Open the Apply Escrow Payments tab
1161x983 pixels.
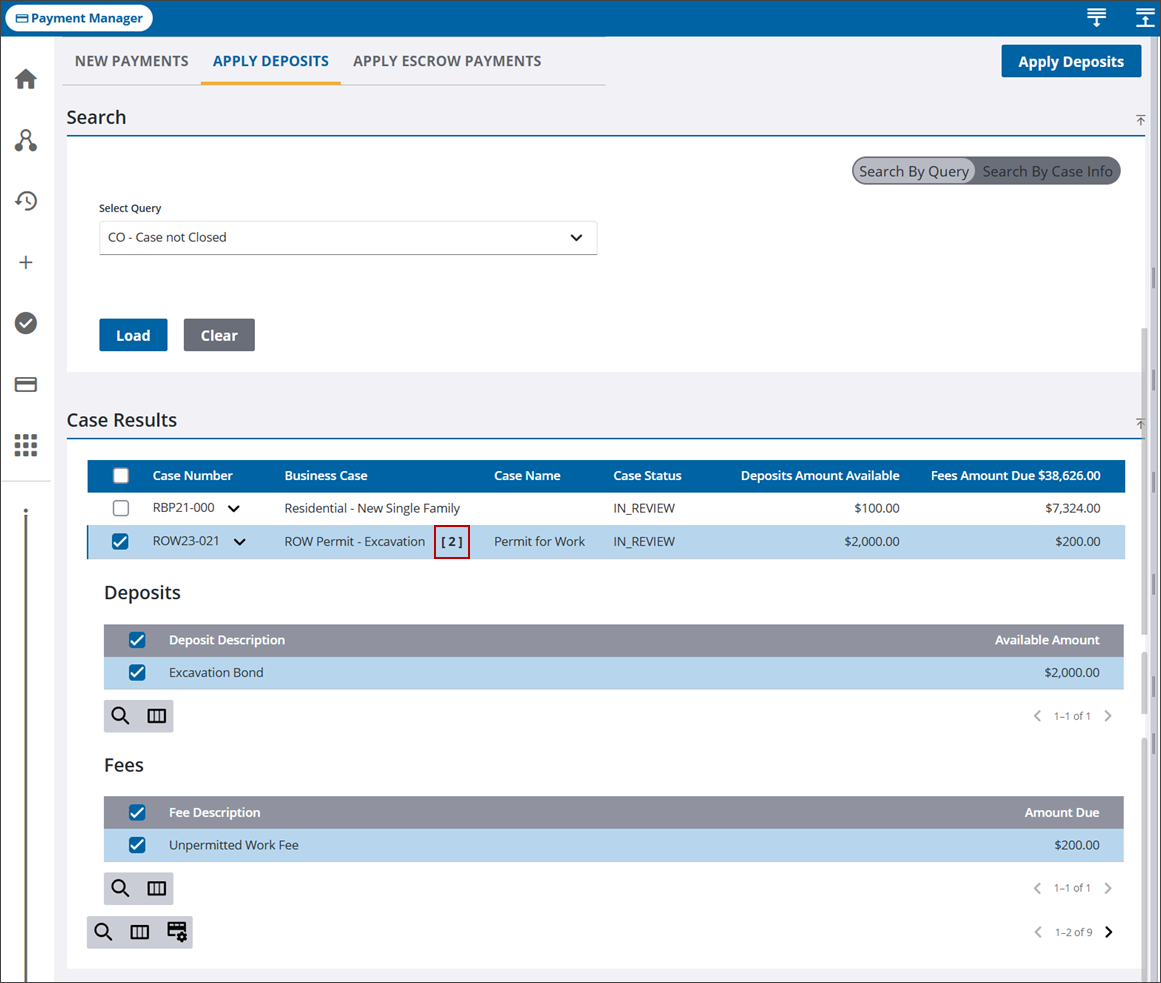pos(447,61)
